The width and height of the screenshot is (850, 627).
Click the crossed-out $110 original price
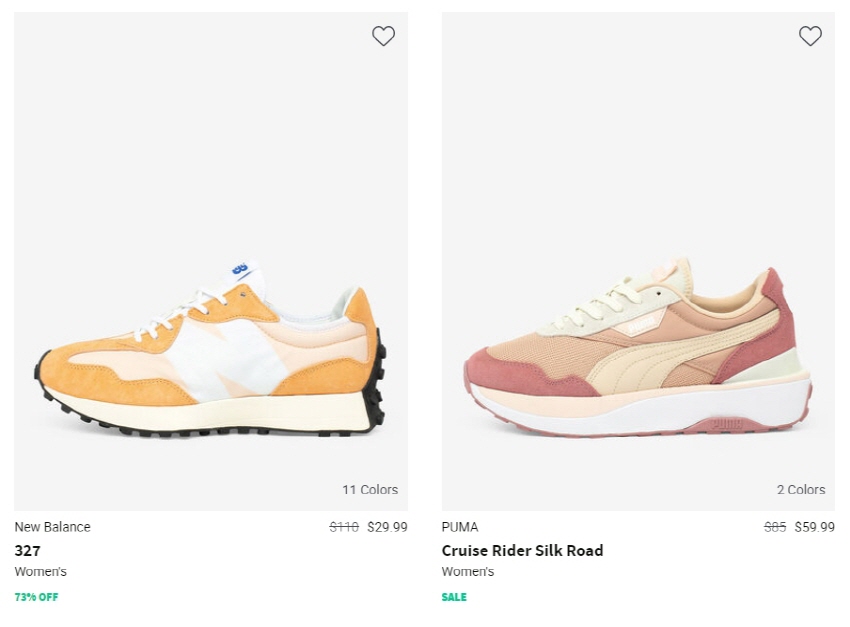tap(344, 527)
